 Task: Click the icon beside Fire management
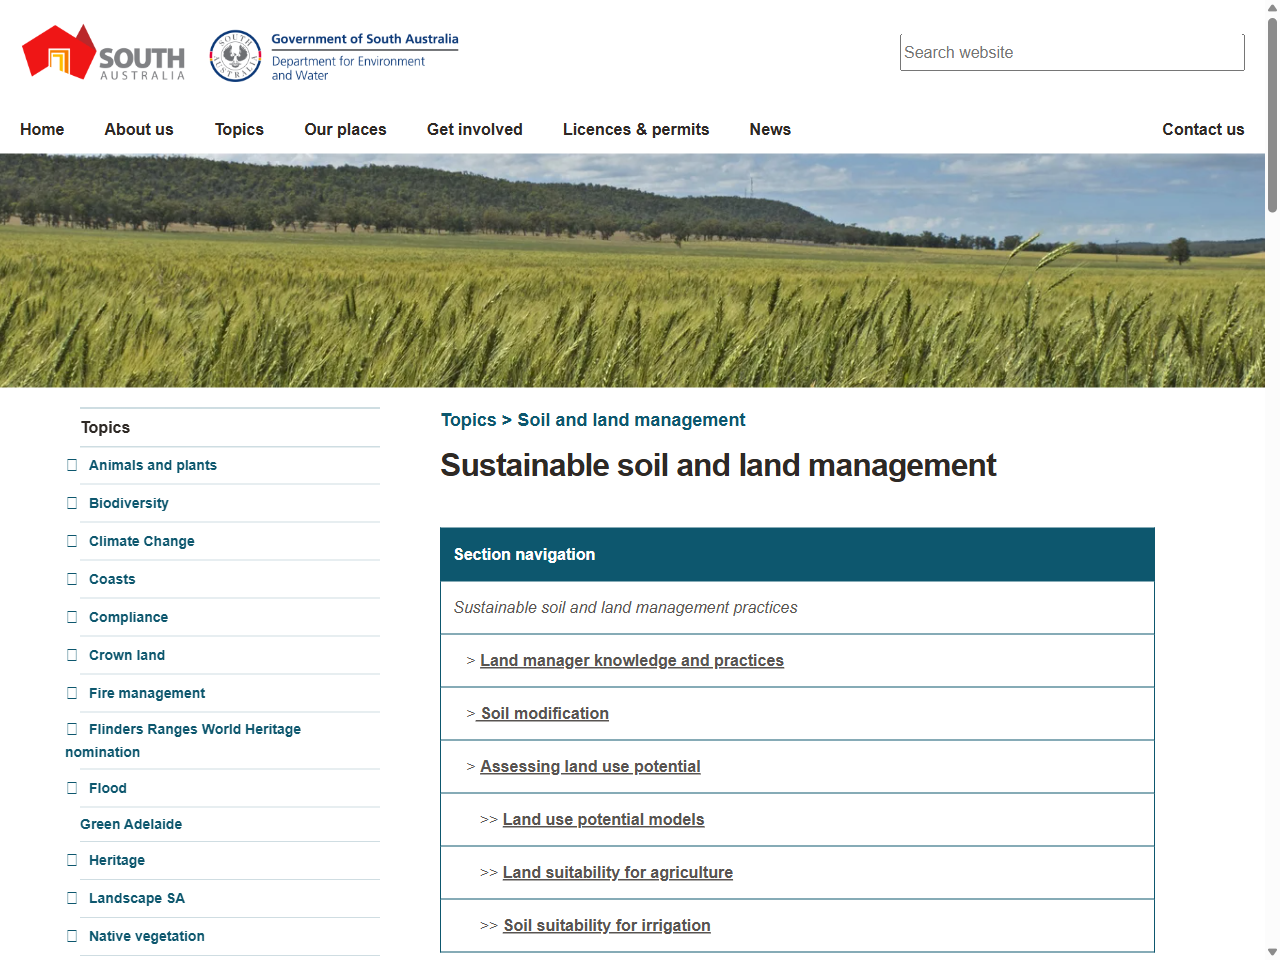click(x=72, y=693)
